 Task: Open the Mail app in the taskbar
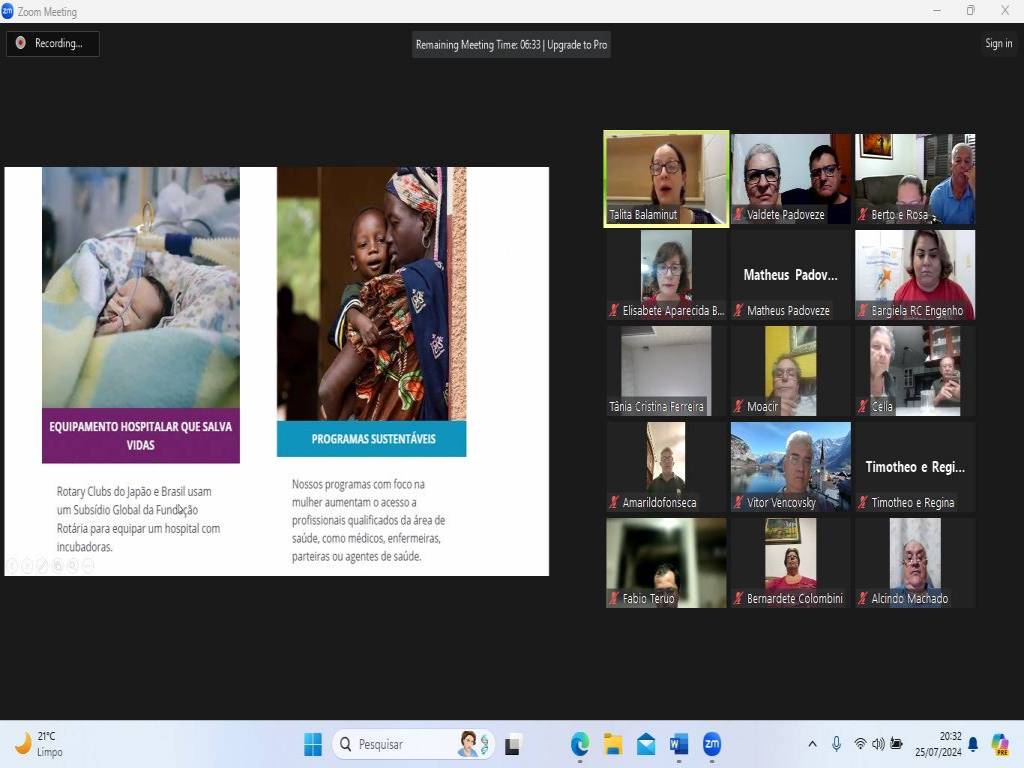pyautogui.click(x=646, y=744)
